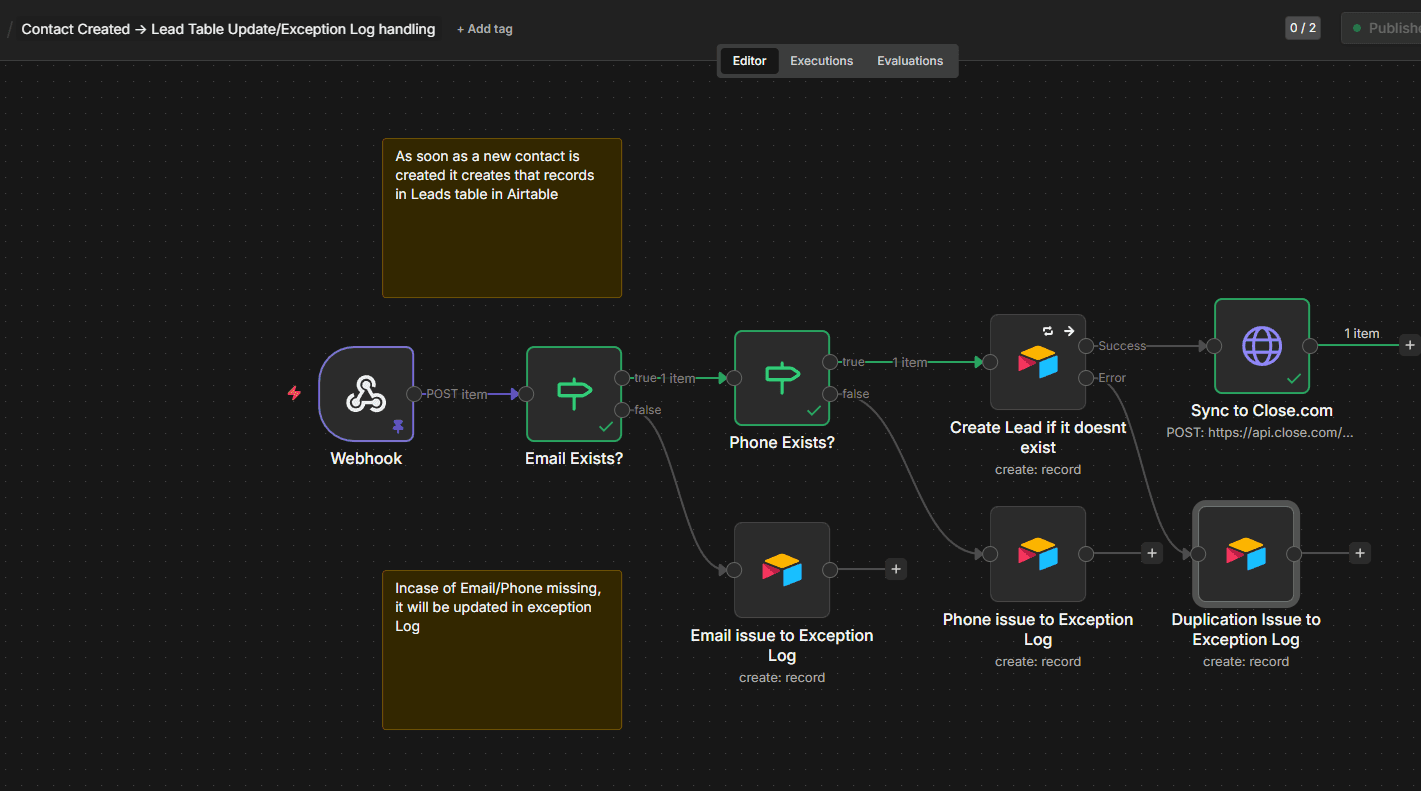Switch to the Evaluations tab
The image size is (1421, 791).
(x=910, y=61)
